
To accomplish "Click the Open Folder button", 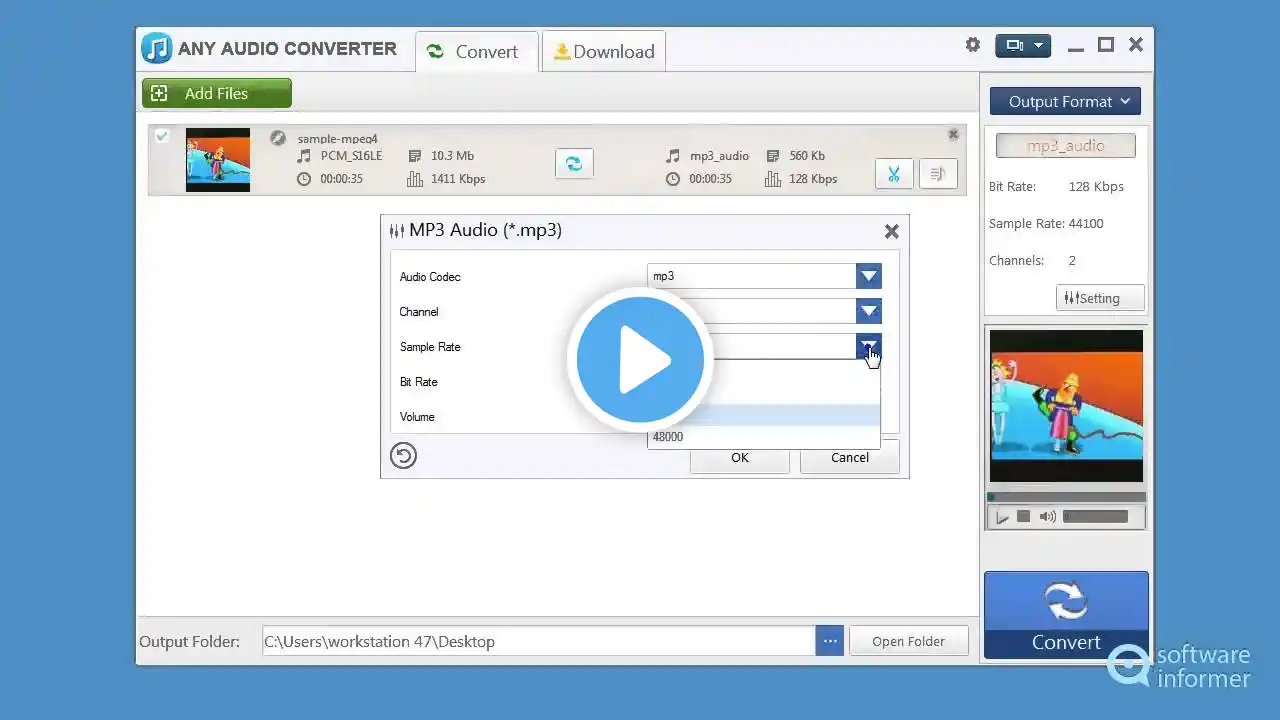I will tap(908, 641).
